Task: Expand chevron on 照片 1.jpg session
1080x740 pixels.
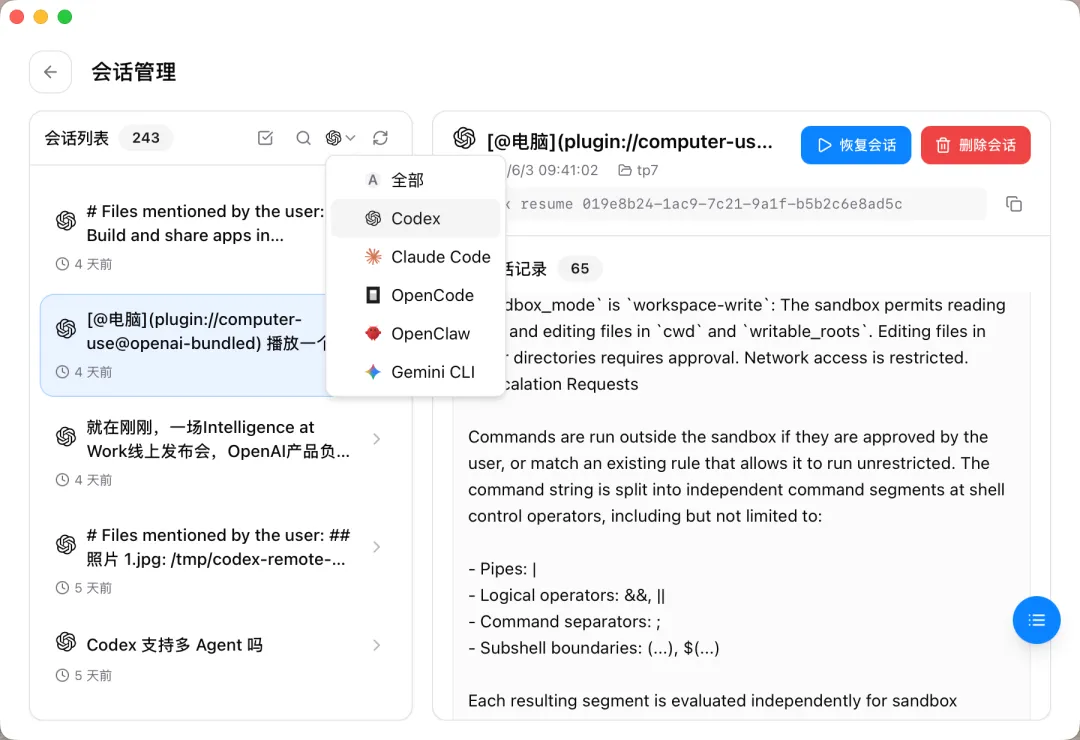Action: pyautogui.click(x=376, y=547)
